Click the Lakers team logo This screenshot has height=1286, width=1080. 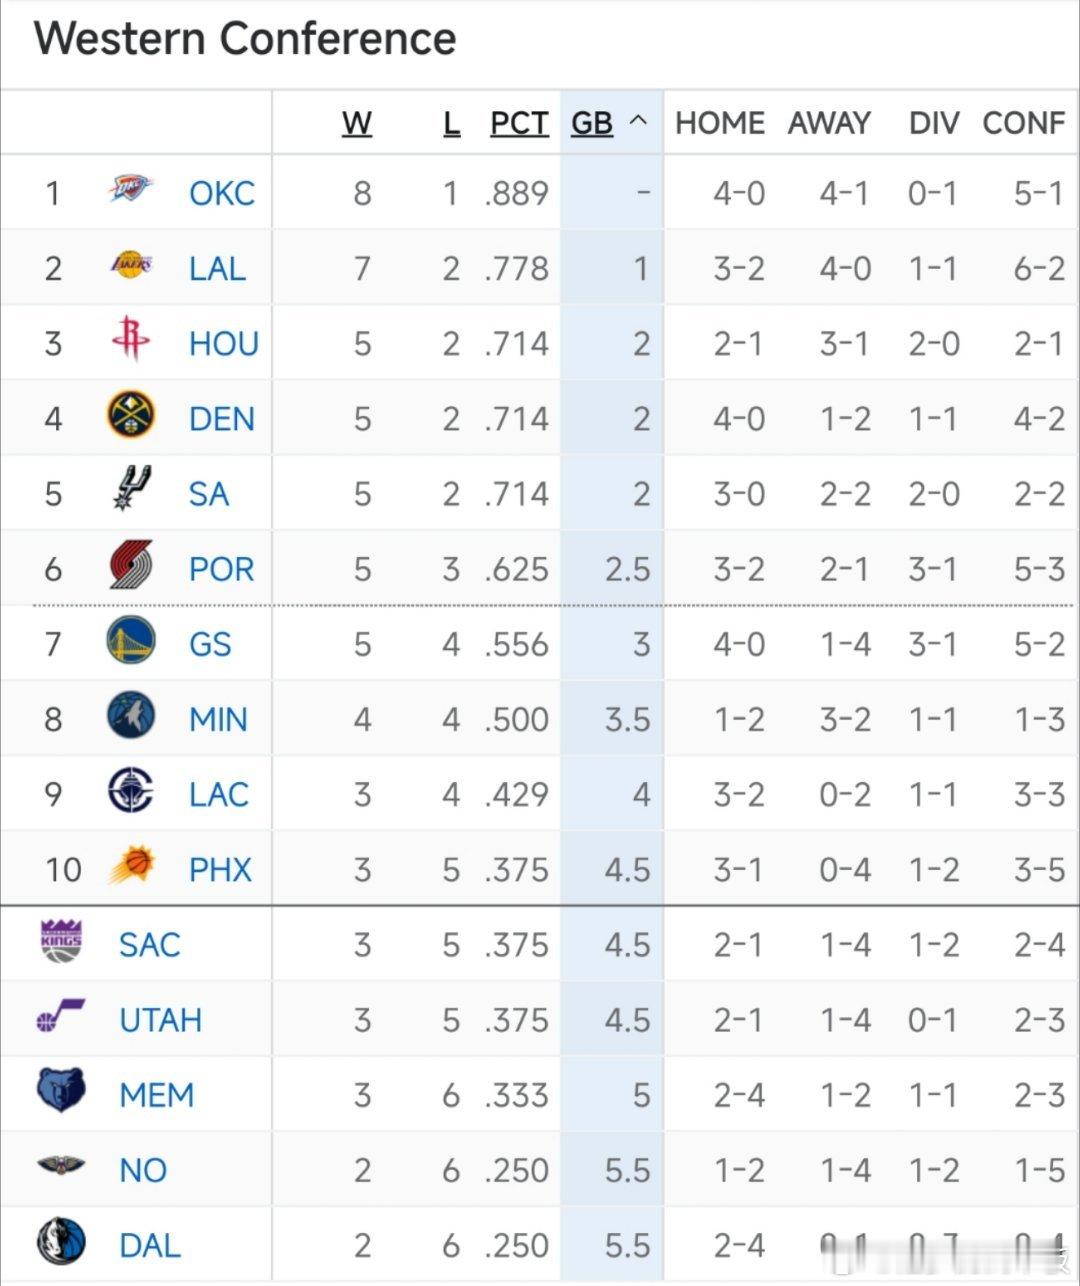[131, 265]
